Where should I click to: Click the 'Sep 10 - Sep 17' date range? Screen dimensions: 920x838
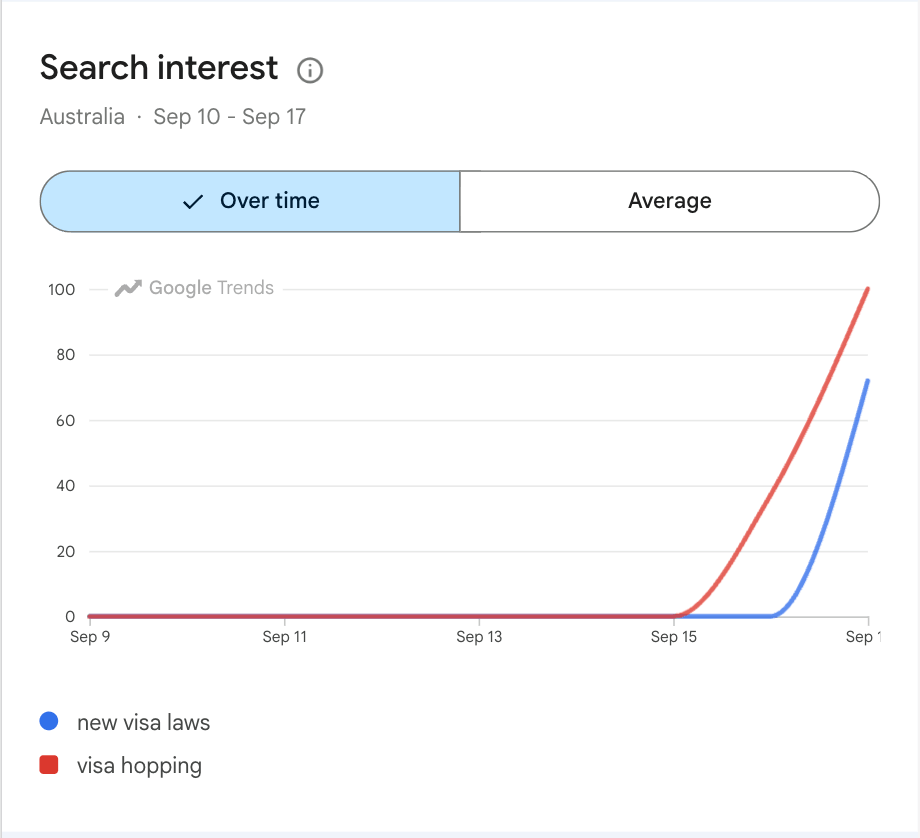coord(229,117)
